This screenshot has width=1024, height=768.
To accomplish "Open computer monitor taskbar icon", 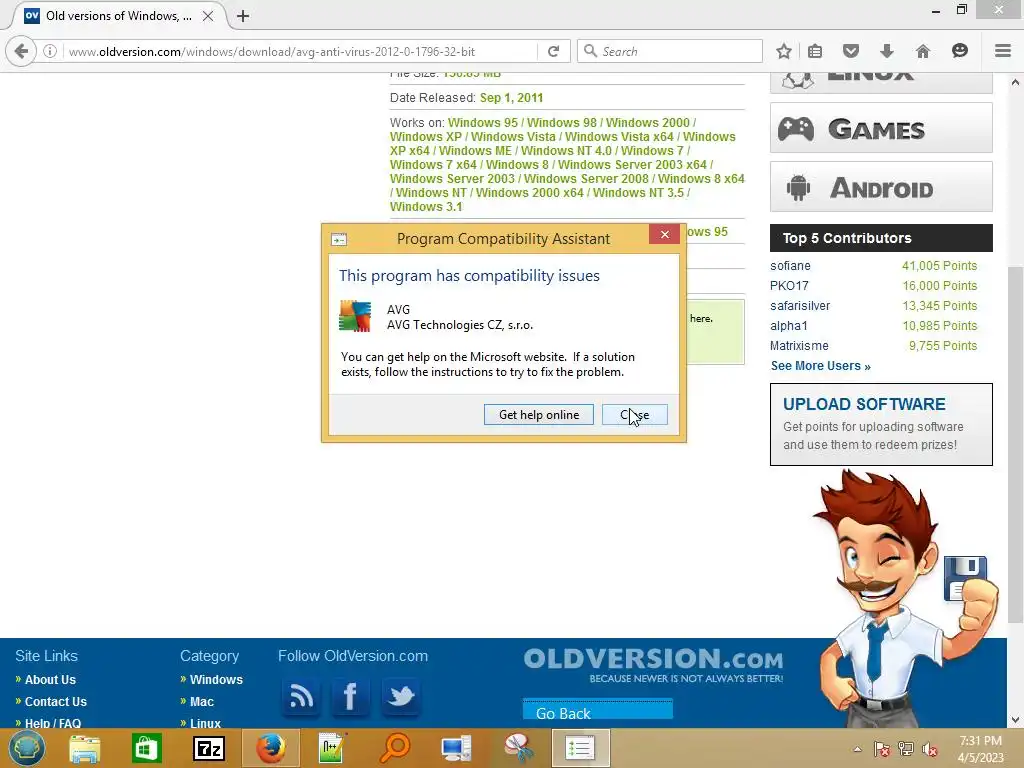I will (456, 748).
